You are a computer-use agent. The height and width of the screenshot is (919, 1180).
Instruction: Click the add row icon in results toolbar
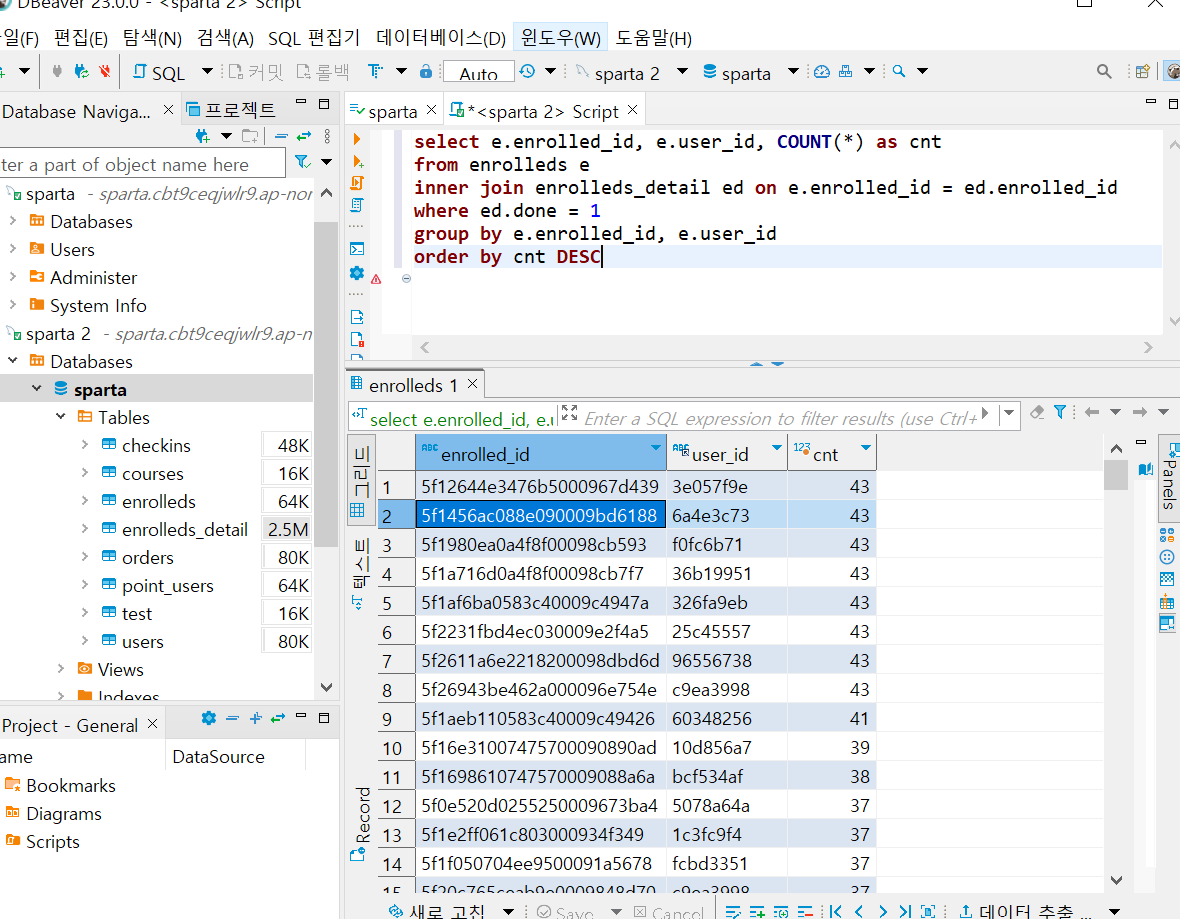coord(757,911)
